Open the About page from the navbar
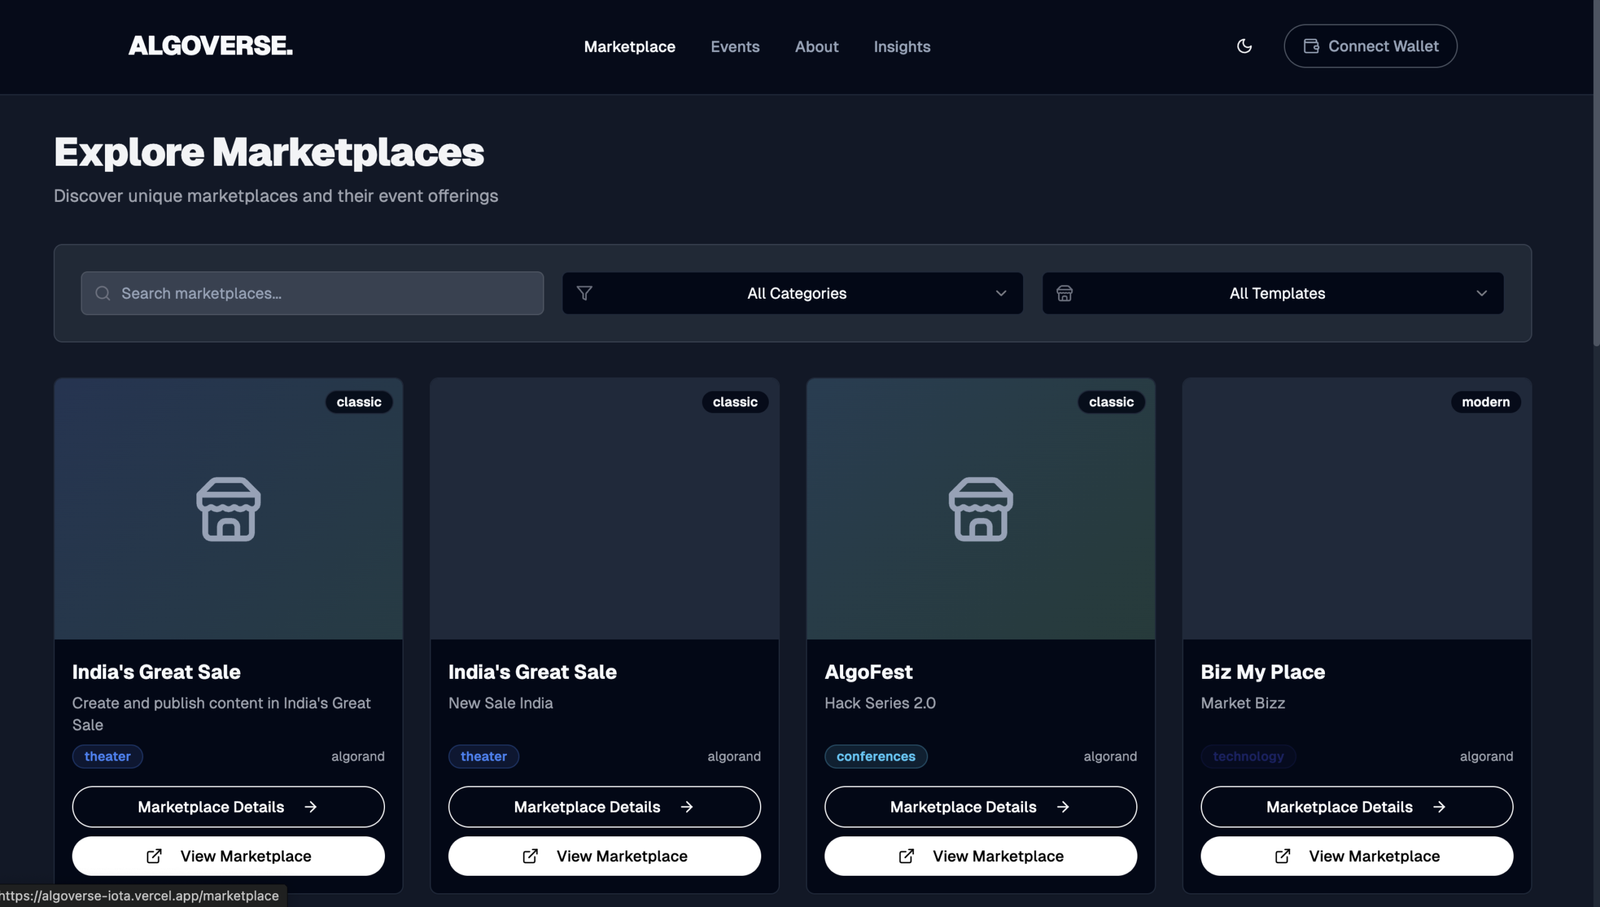 pyautogui.click(x=816, y=47)
